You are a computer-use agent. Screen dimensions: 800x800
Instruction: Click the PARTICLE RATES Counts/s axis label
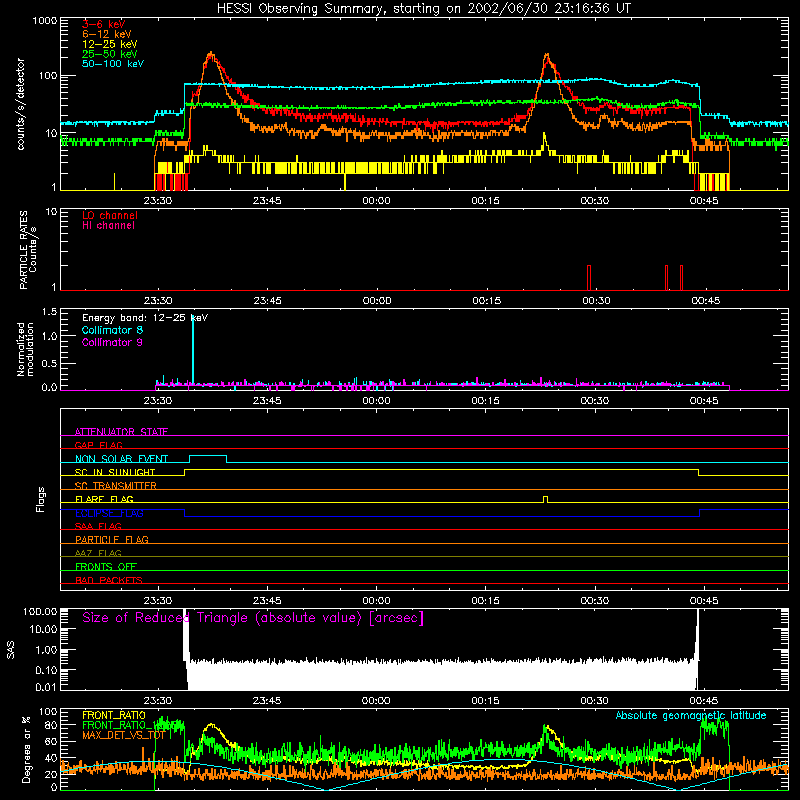(x=28, y=250)
